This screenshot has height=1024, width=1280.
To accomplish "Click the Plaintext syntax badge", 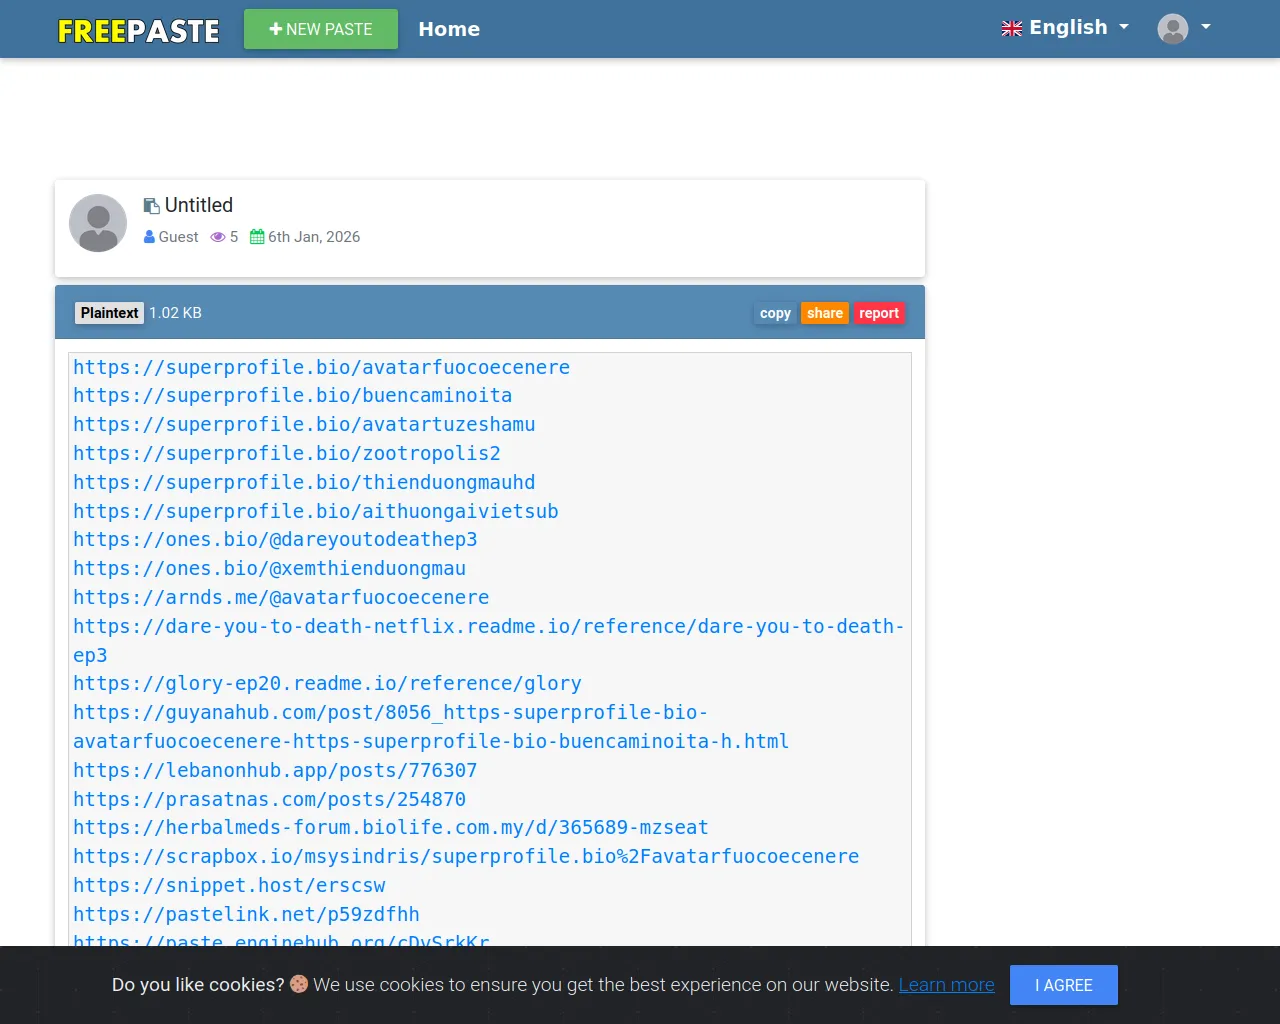I will point(109,313).
